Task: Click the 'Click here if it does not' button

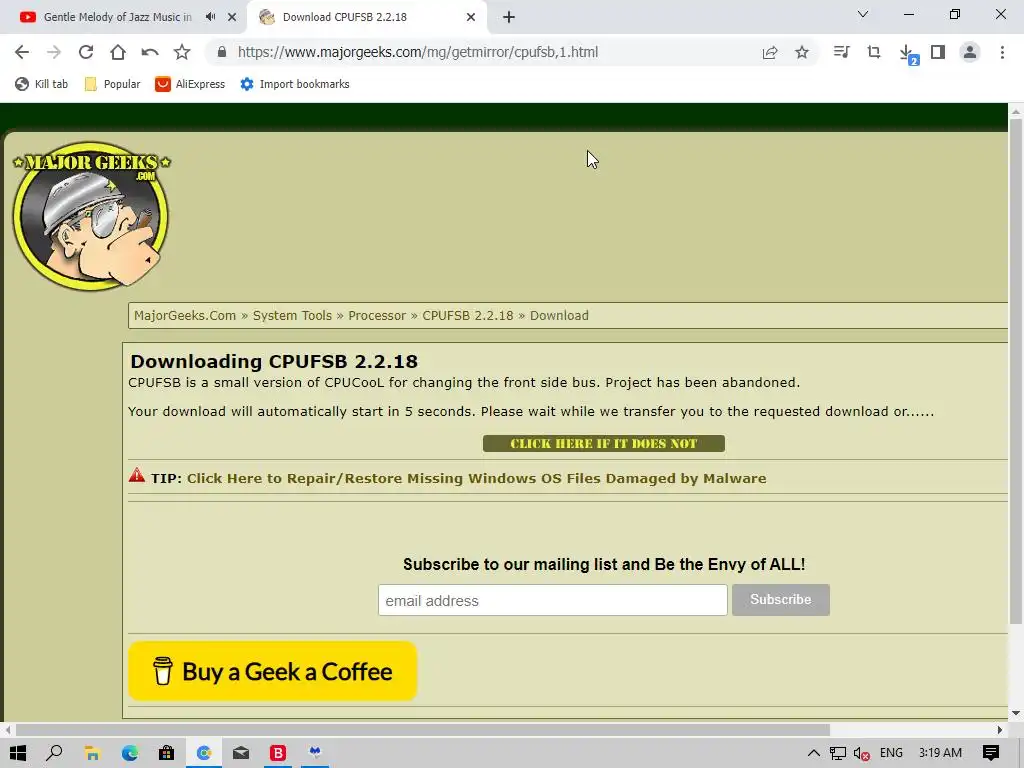Action: click(x=603, y=443)
